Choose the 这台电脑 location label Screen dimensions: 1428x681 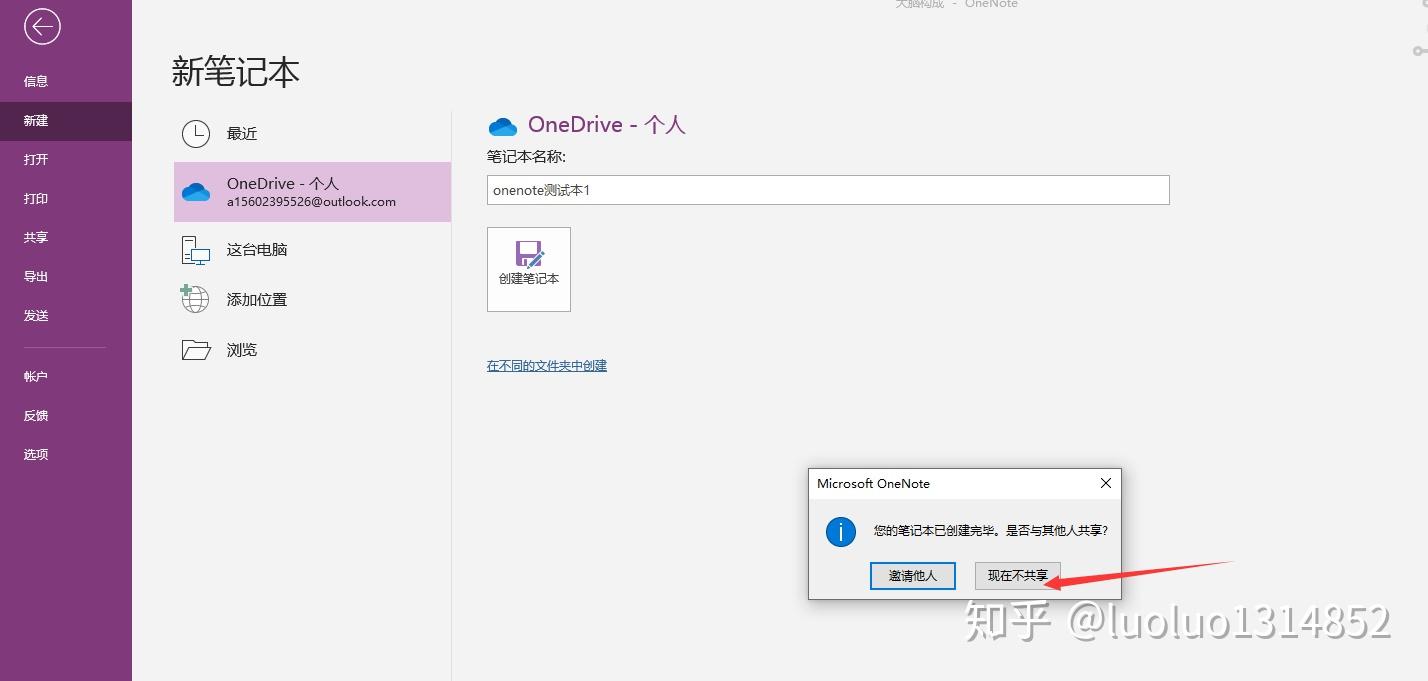[257, 250]
